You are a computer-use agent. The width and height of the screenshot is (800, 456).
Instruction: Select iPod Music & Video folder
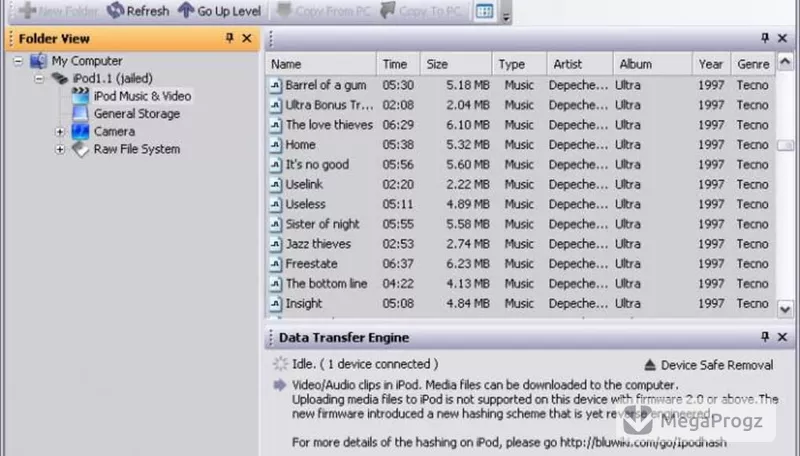coord(142,96)
